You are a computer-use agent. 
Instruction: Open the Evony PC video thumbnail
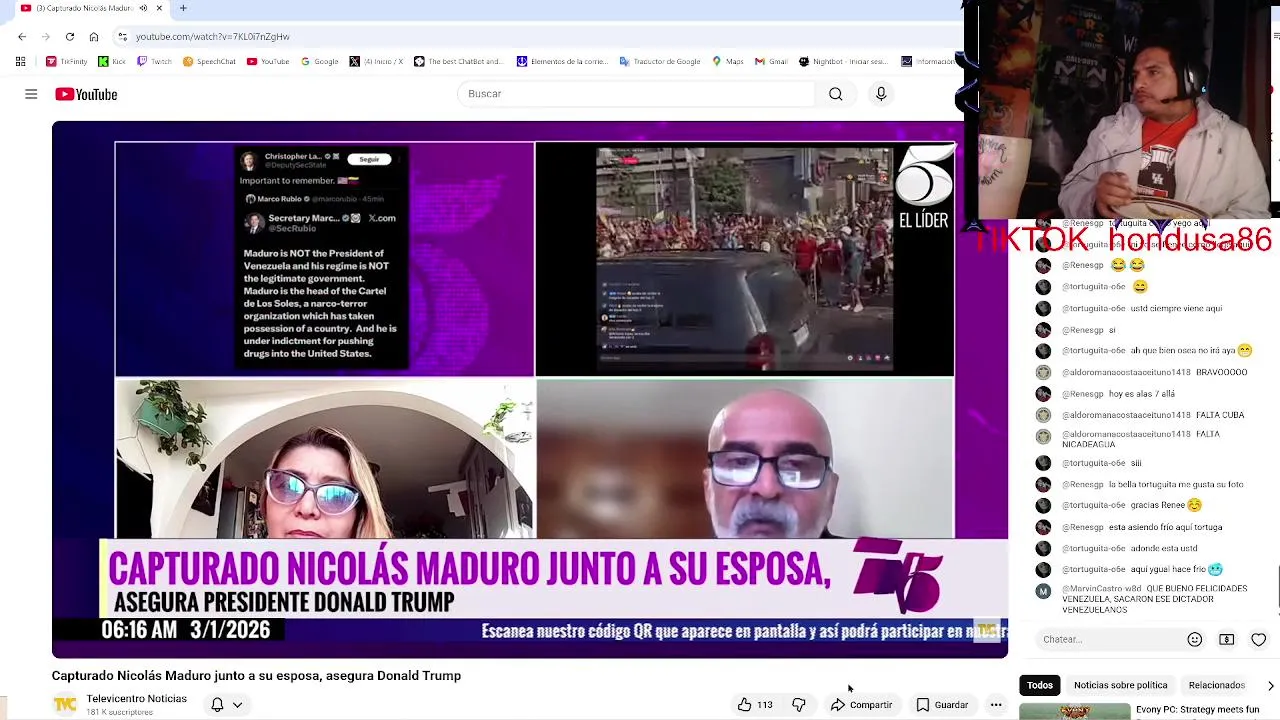pyautogui.click(x=1074, y=712)
